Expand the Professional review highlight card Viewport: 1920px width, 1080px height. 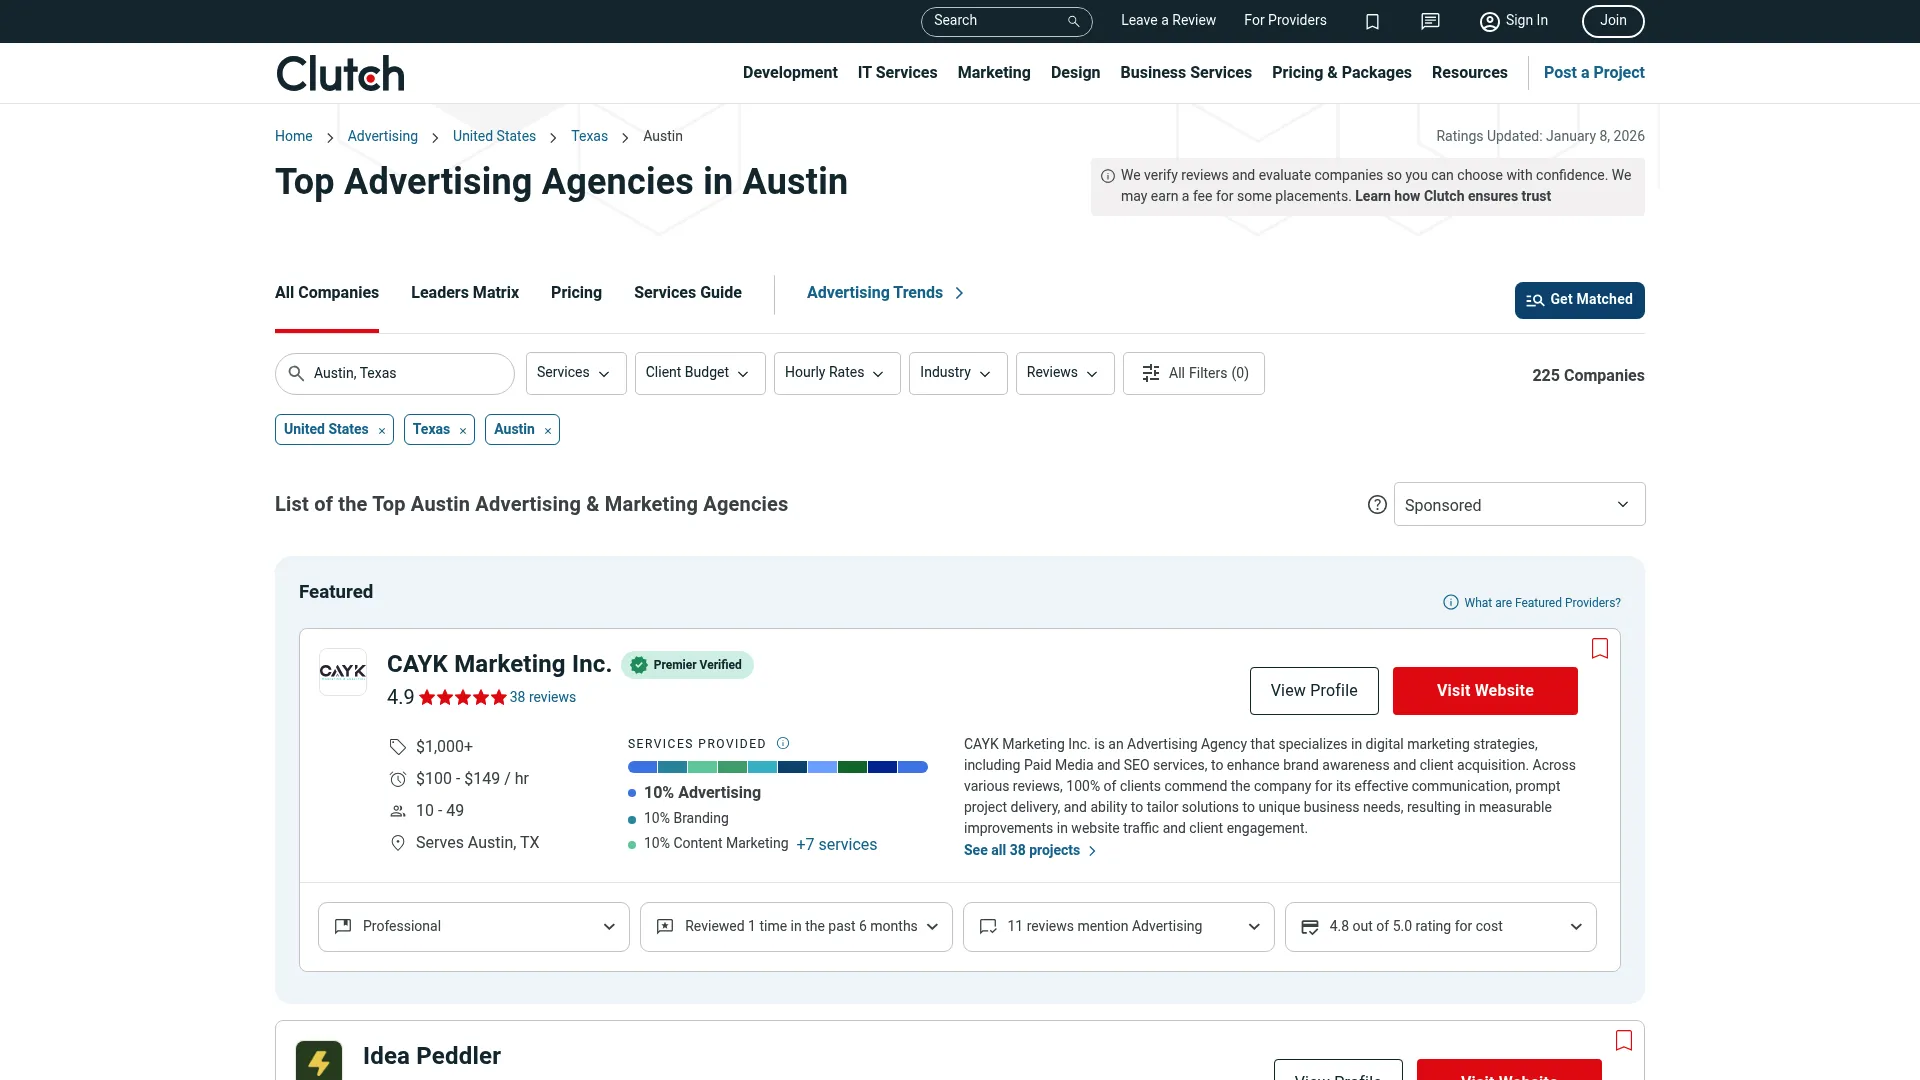473,926
